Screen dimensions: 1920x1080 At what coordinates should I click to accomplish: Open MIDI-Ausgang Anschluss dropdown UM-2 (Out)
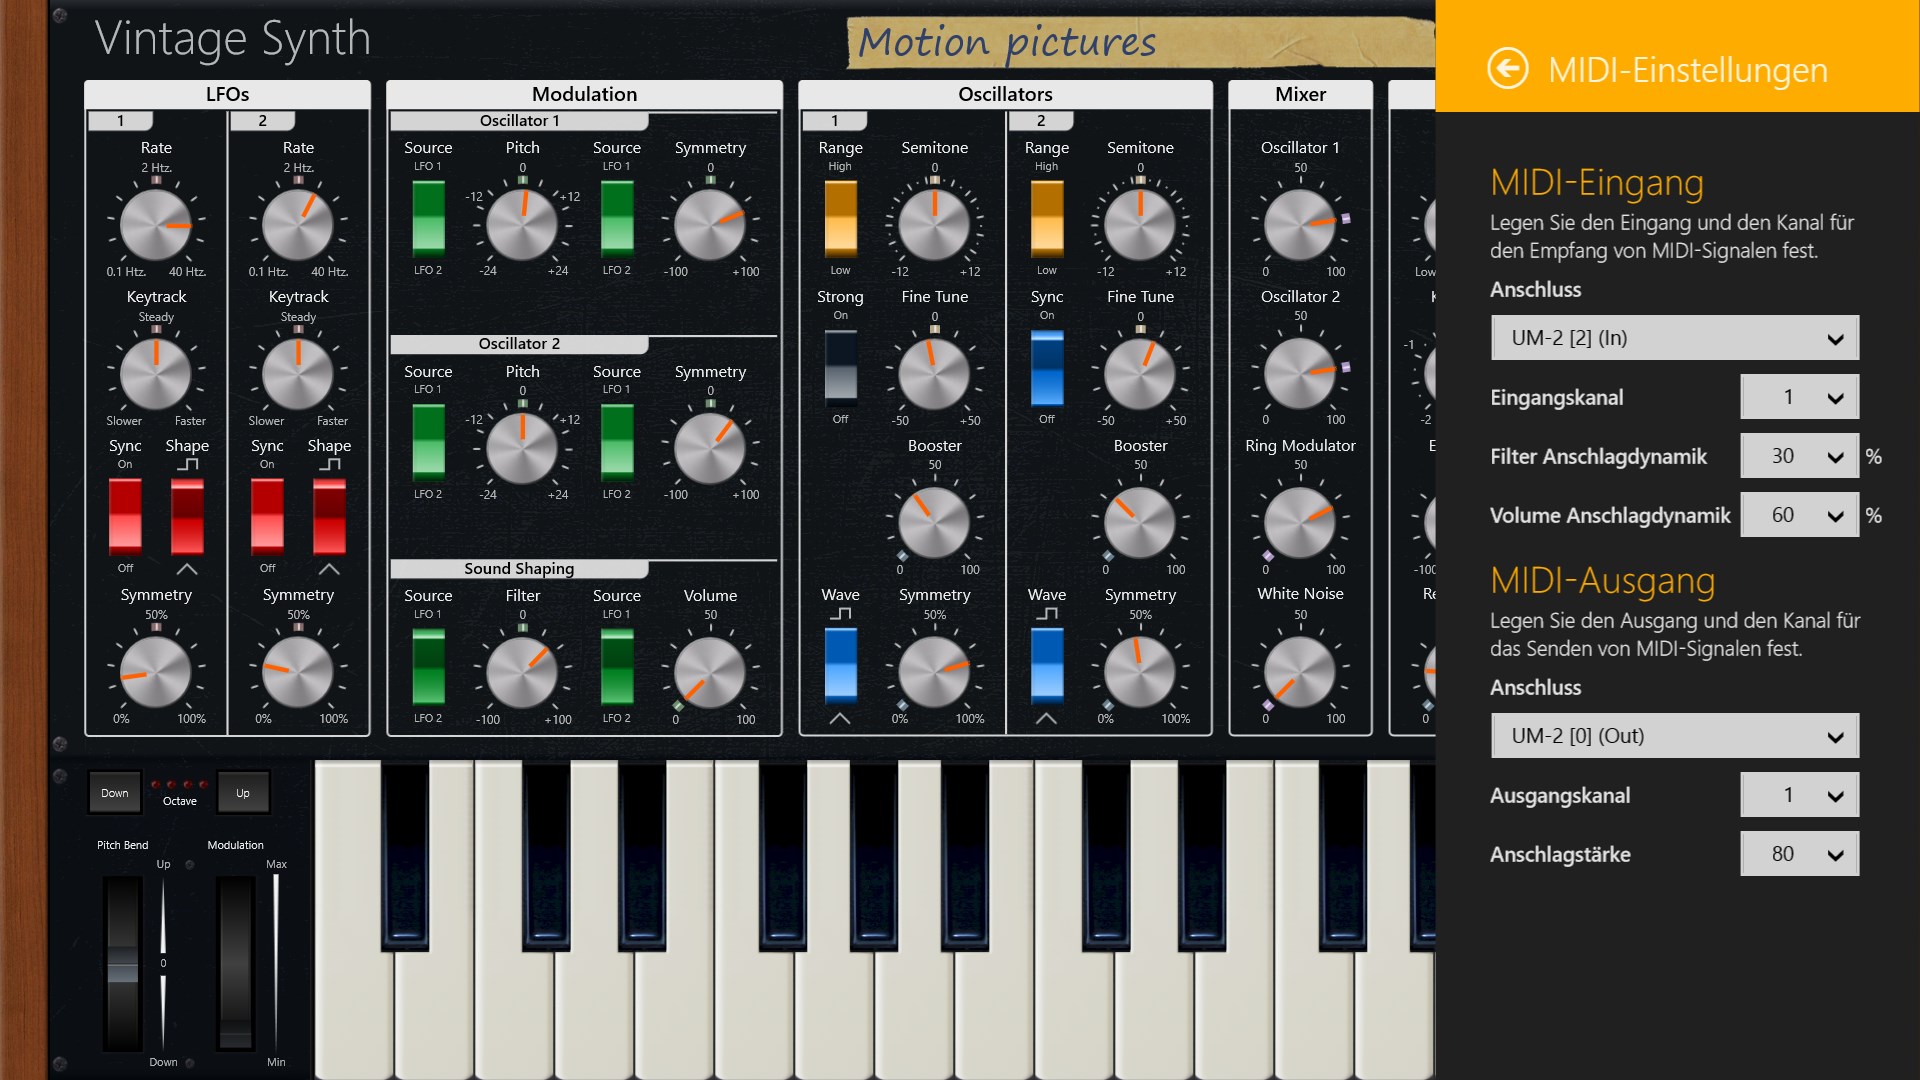click(1674, 736)
